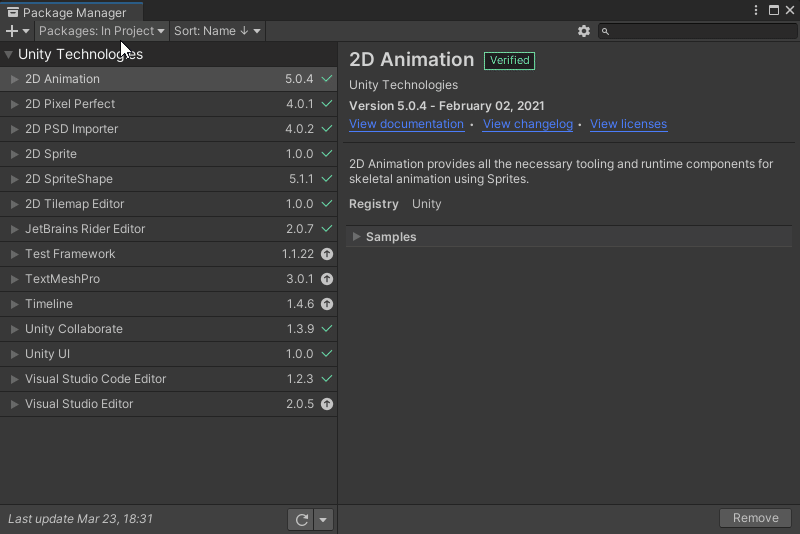Click update available icon for TextMeshPro
The image size is (800, 534).
click(327, 279)
